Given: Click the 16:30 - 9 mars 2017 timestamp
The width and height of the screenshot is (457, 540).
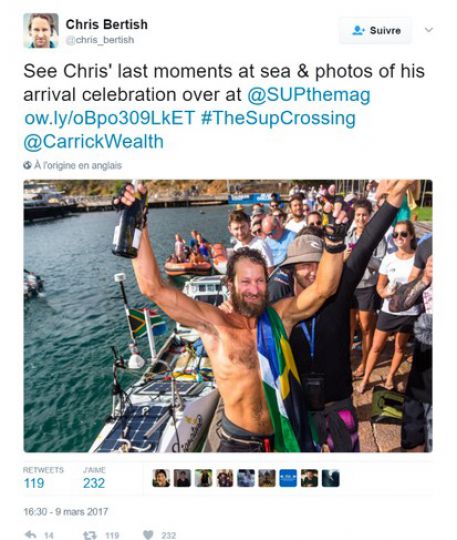Looking at the screenshot, I should pyautogui.click(x=65, y=511).
